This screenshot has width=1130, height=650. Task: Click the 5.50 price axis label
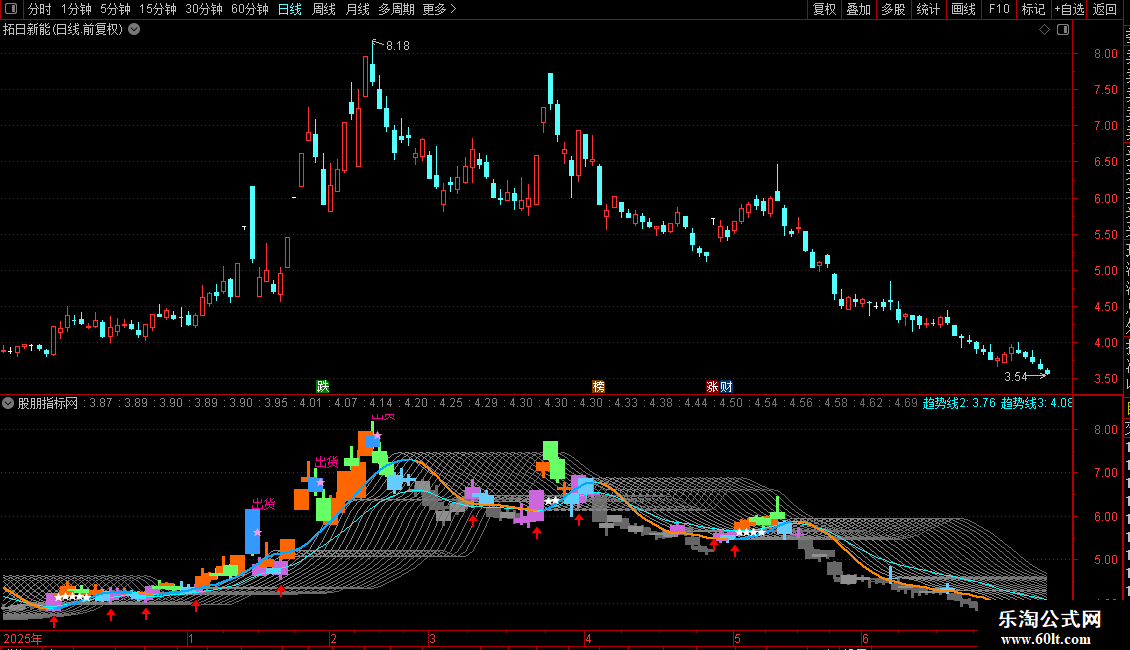coord(1105,234)
